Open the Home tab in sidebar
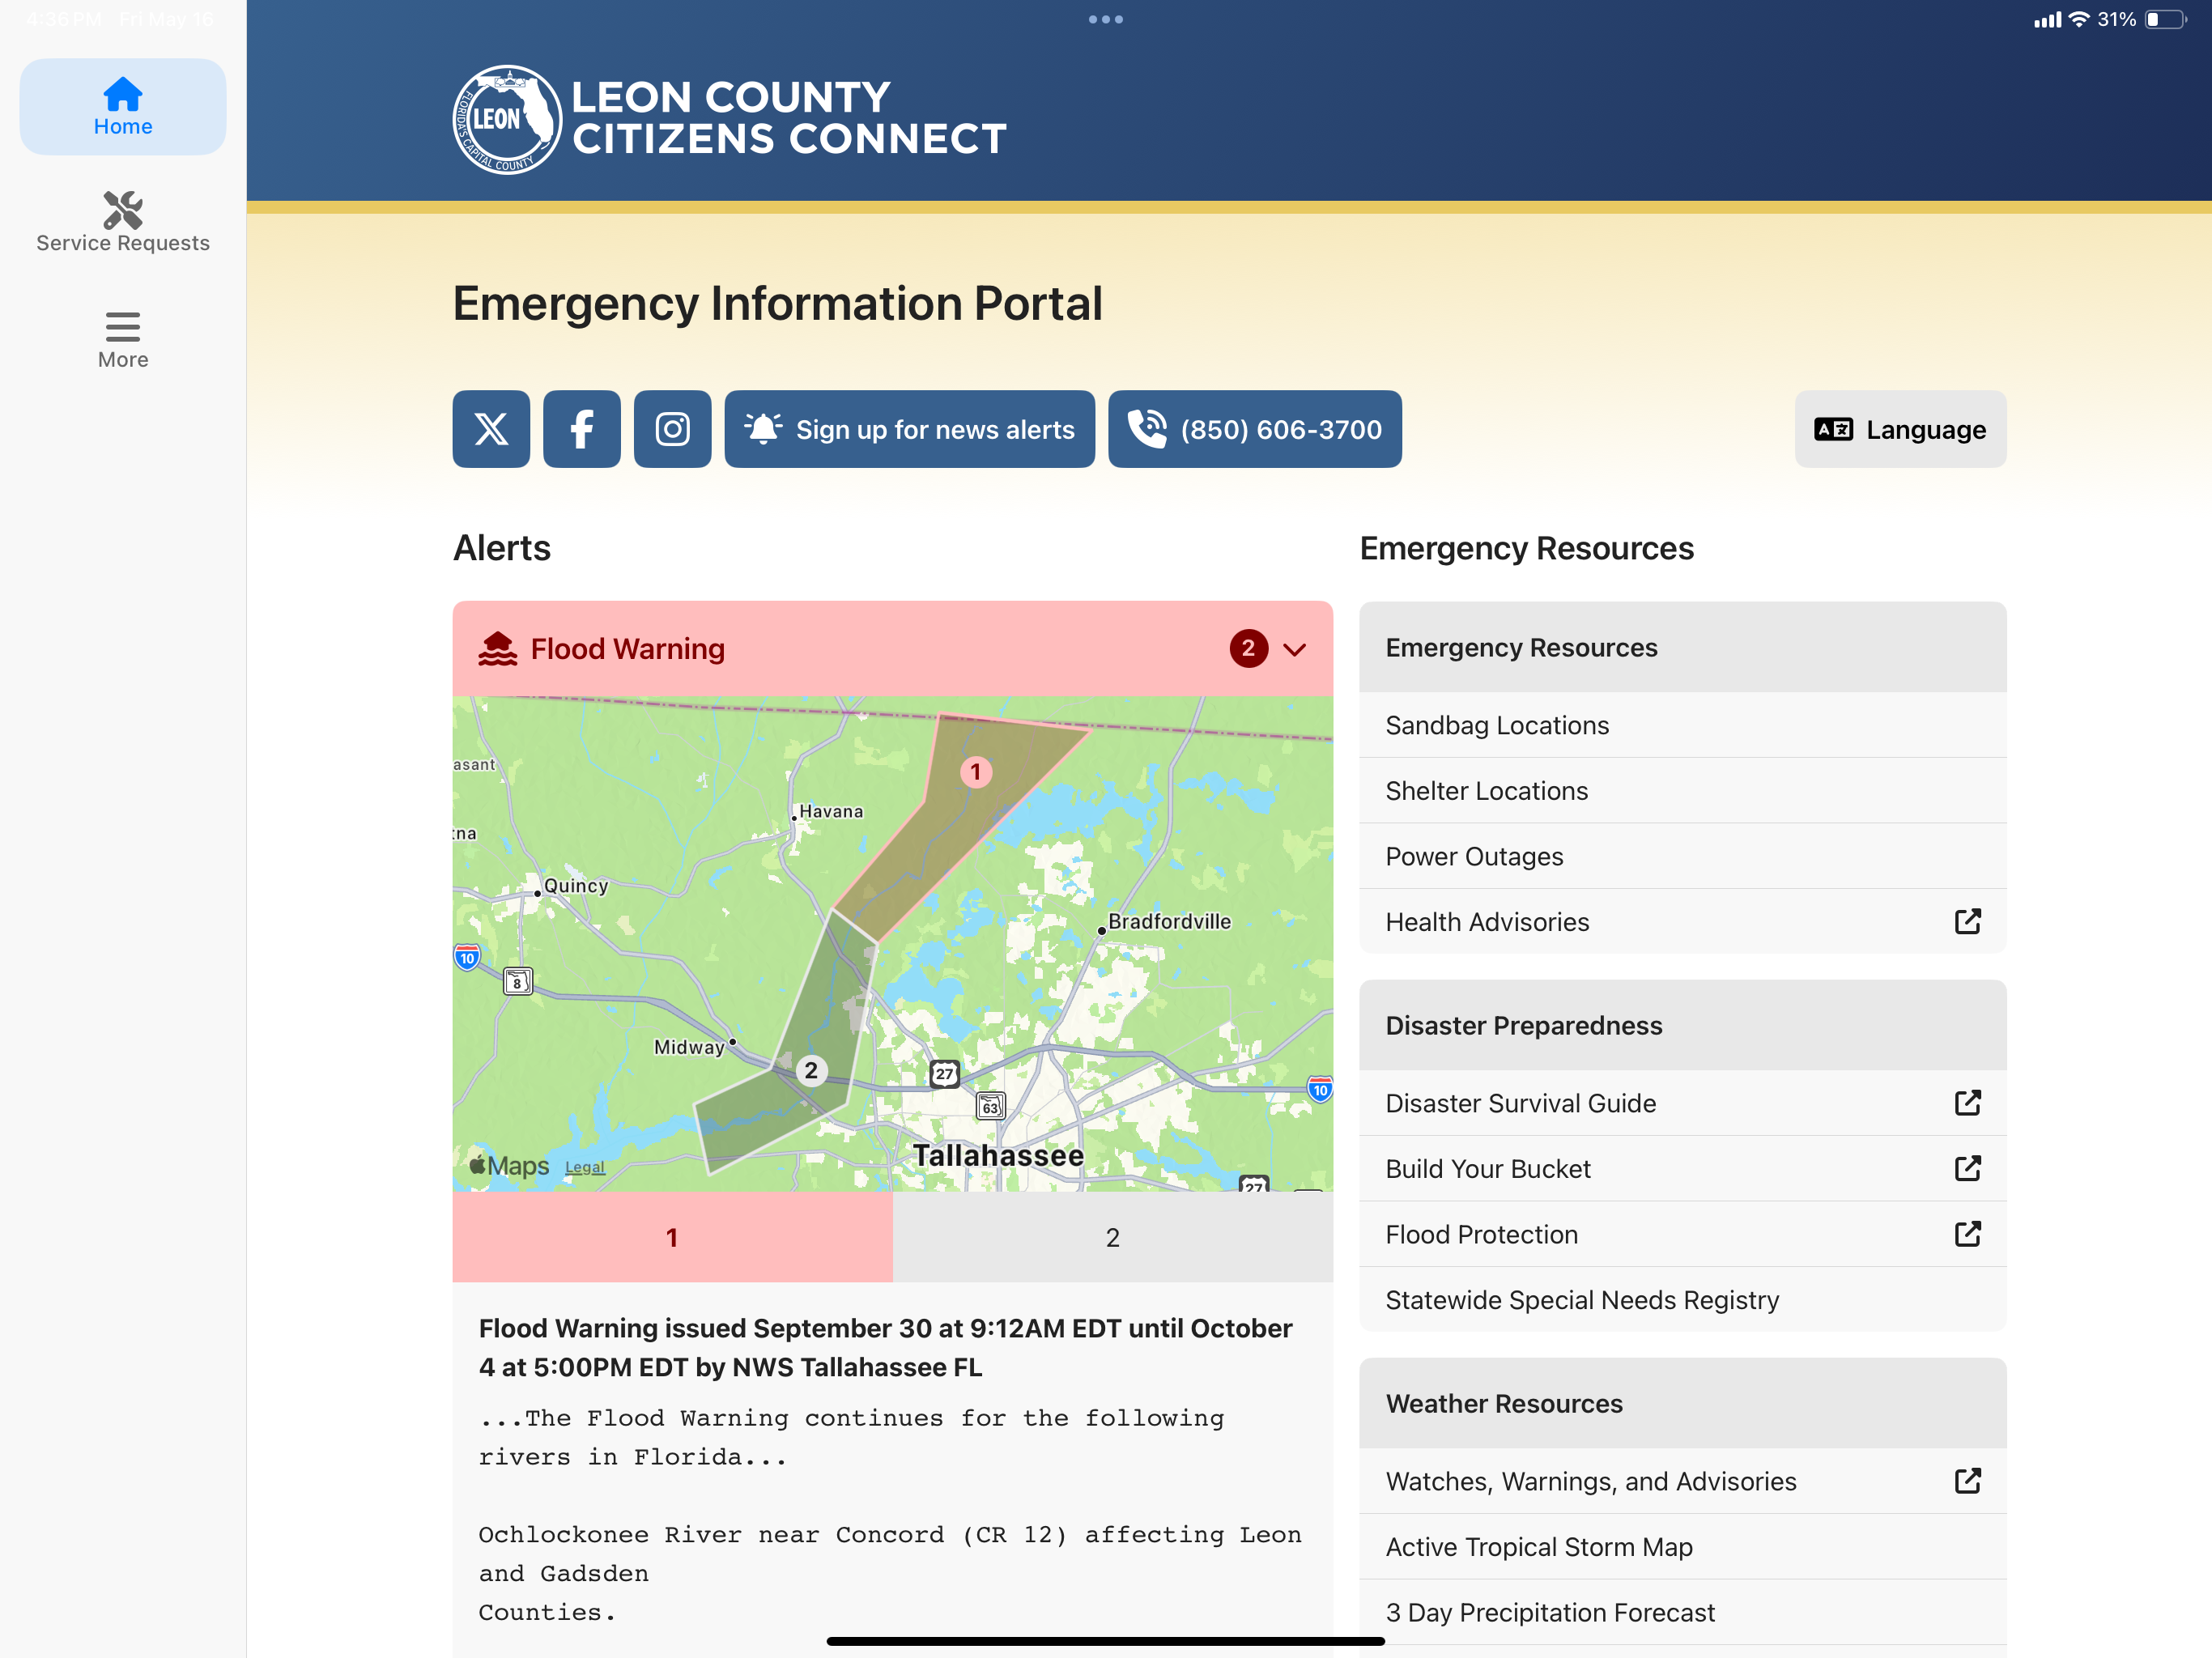Viewport: 2212px width, 1658px height. (x=123, y=107)
